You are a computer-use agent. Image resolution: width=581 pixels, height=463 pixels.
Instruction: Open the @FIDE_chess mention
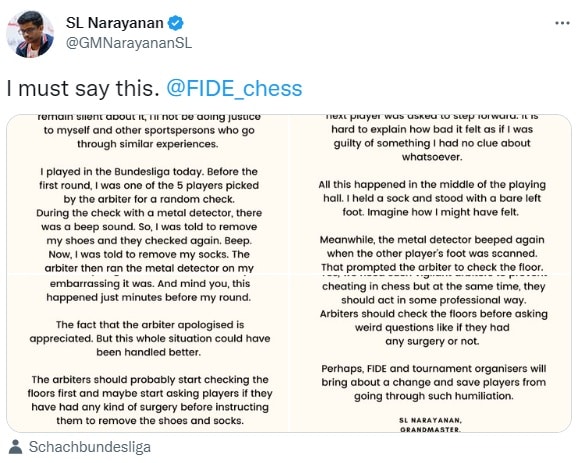(x=234, y=89)
